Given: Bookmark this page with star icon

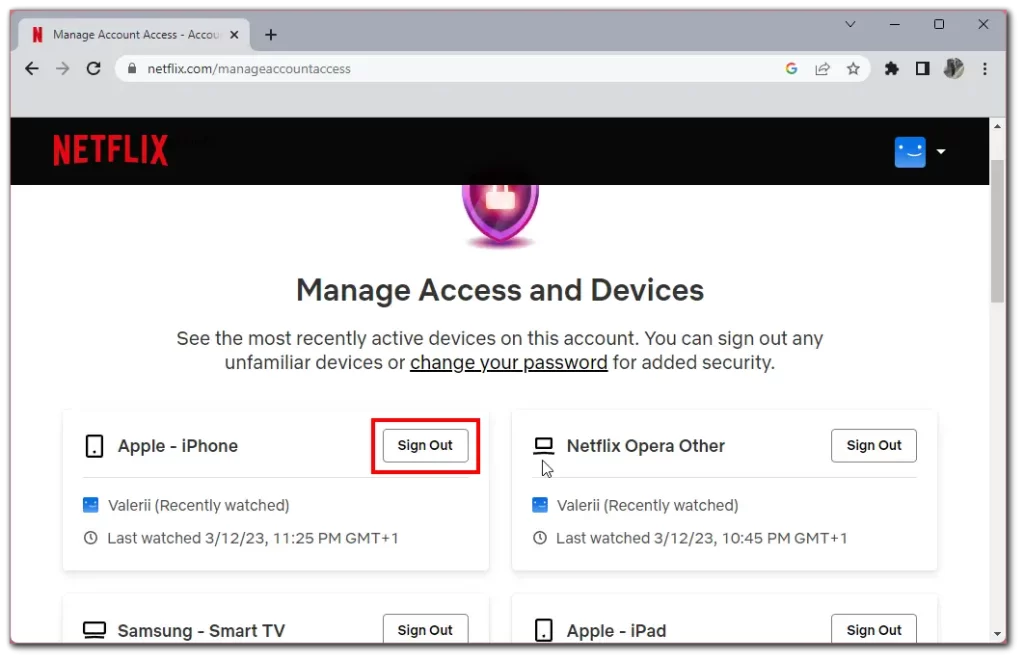Looking at the screenshot, I should click(x=853, y=69).
